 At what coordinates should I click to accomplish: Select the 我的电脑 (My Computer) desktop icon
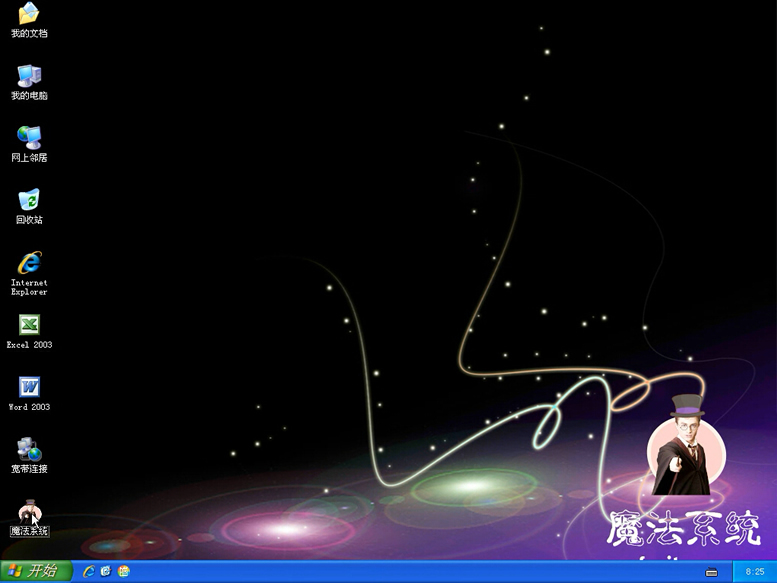[x=29, y=83]
